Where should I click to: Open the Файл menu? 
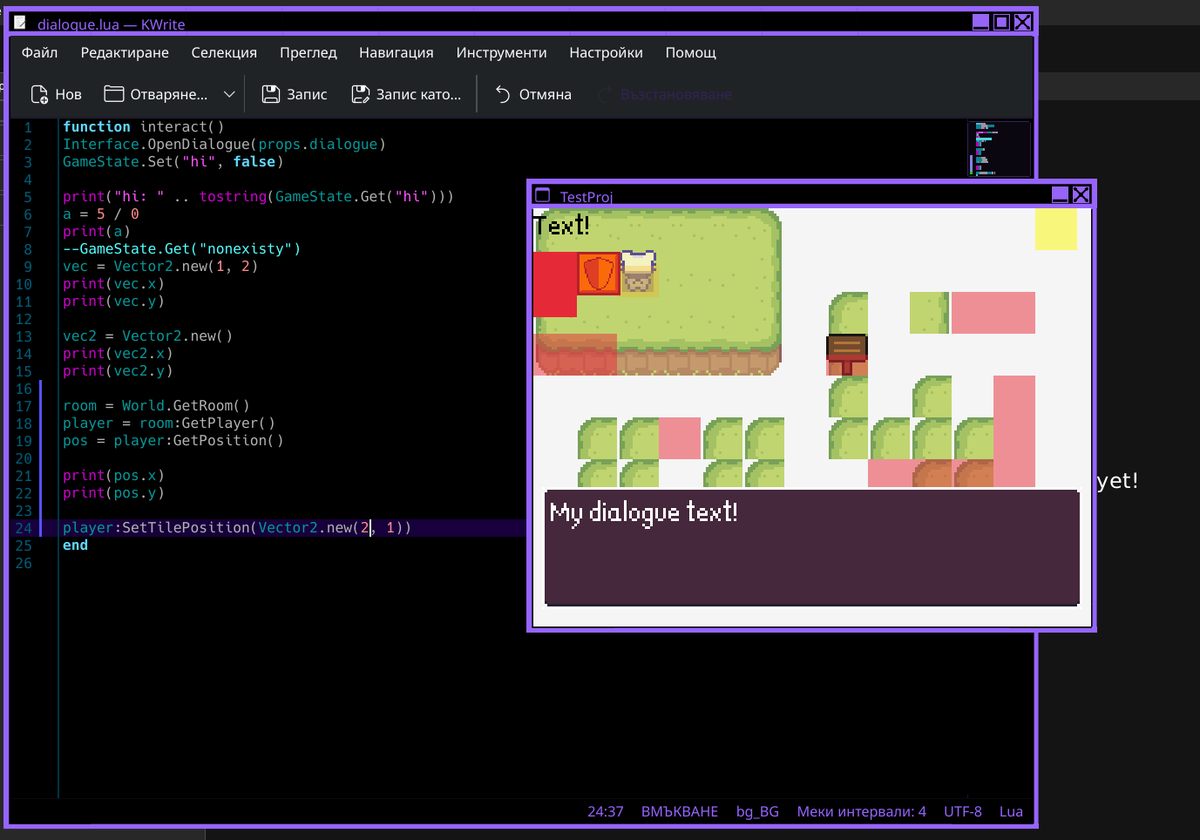point(40,53)
